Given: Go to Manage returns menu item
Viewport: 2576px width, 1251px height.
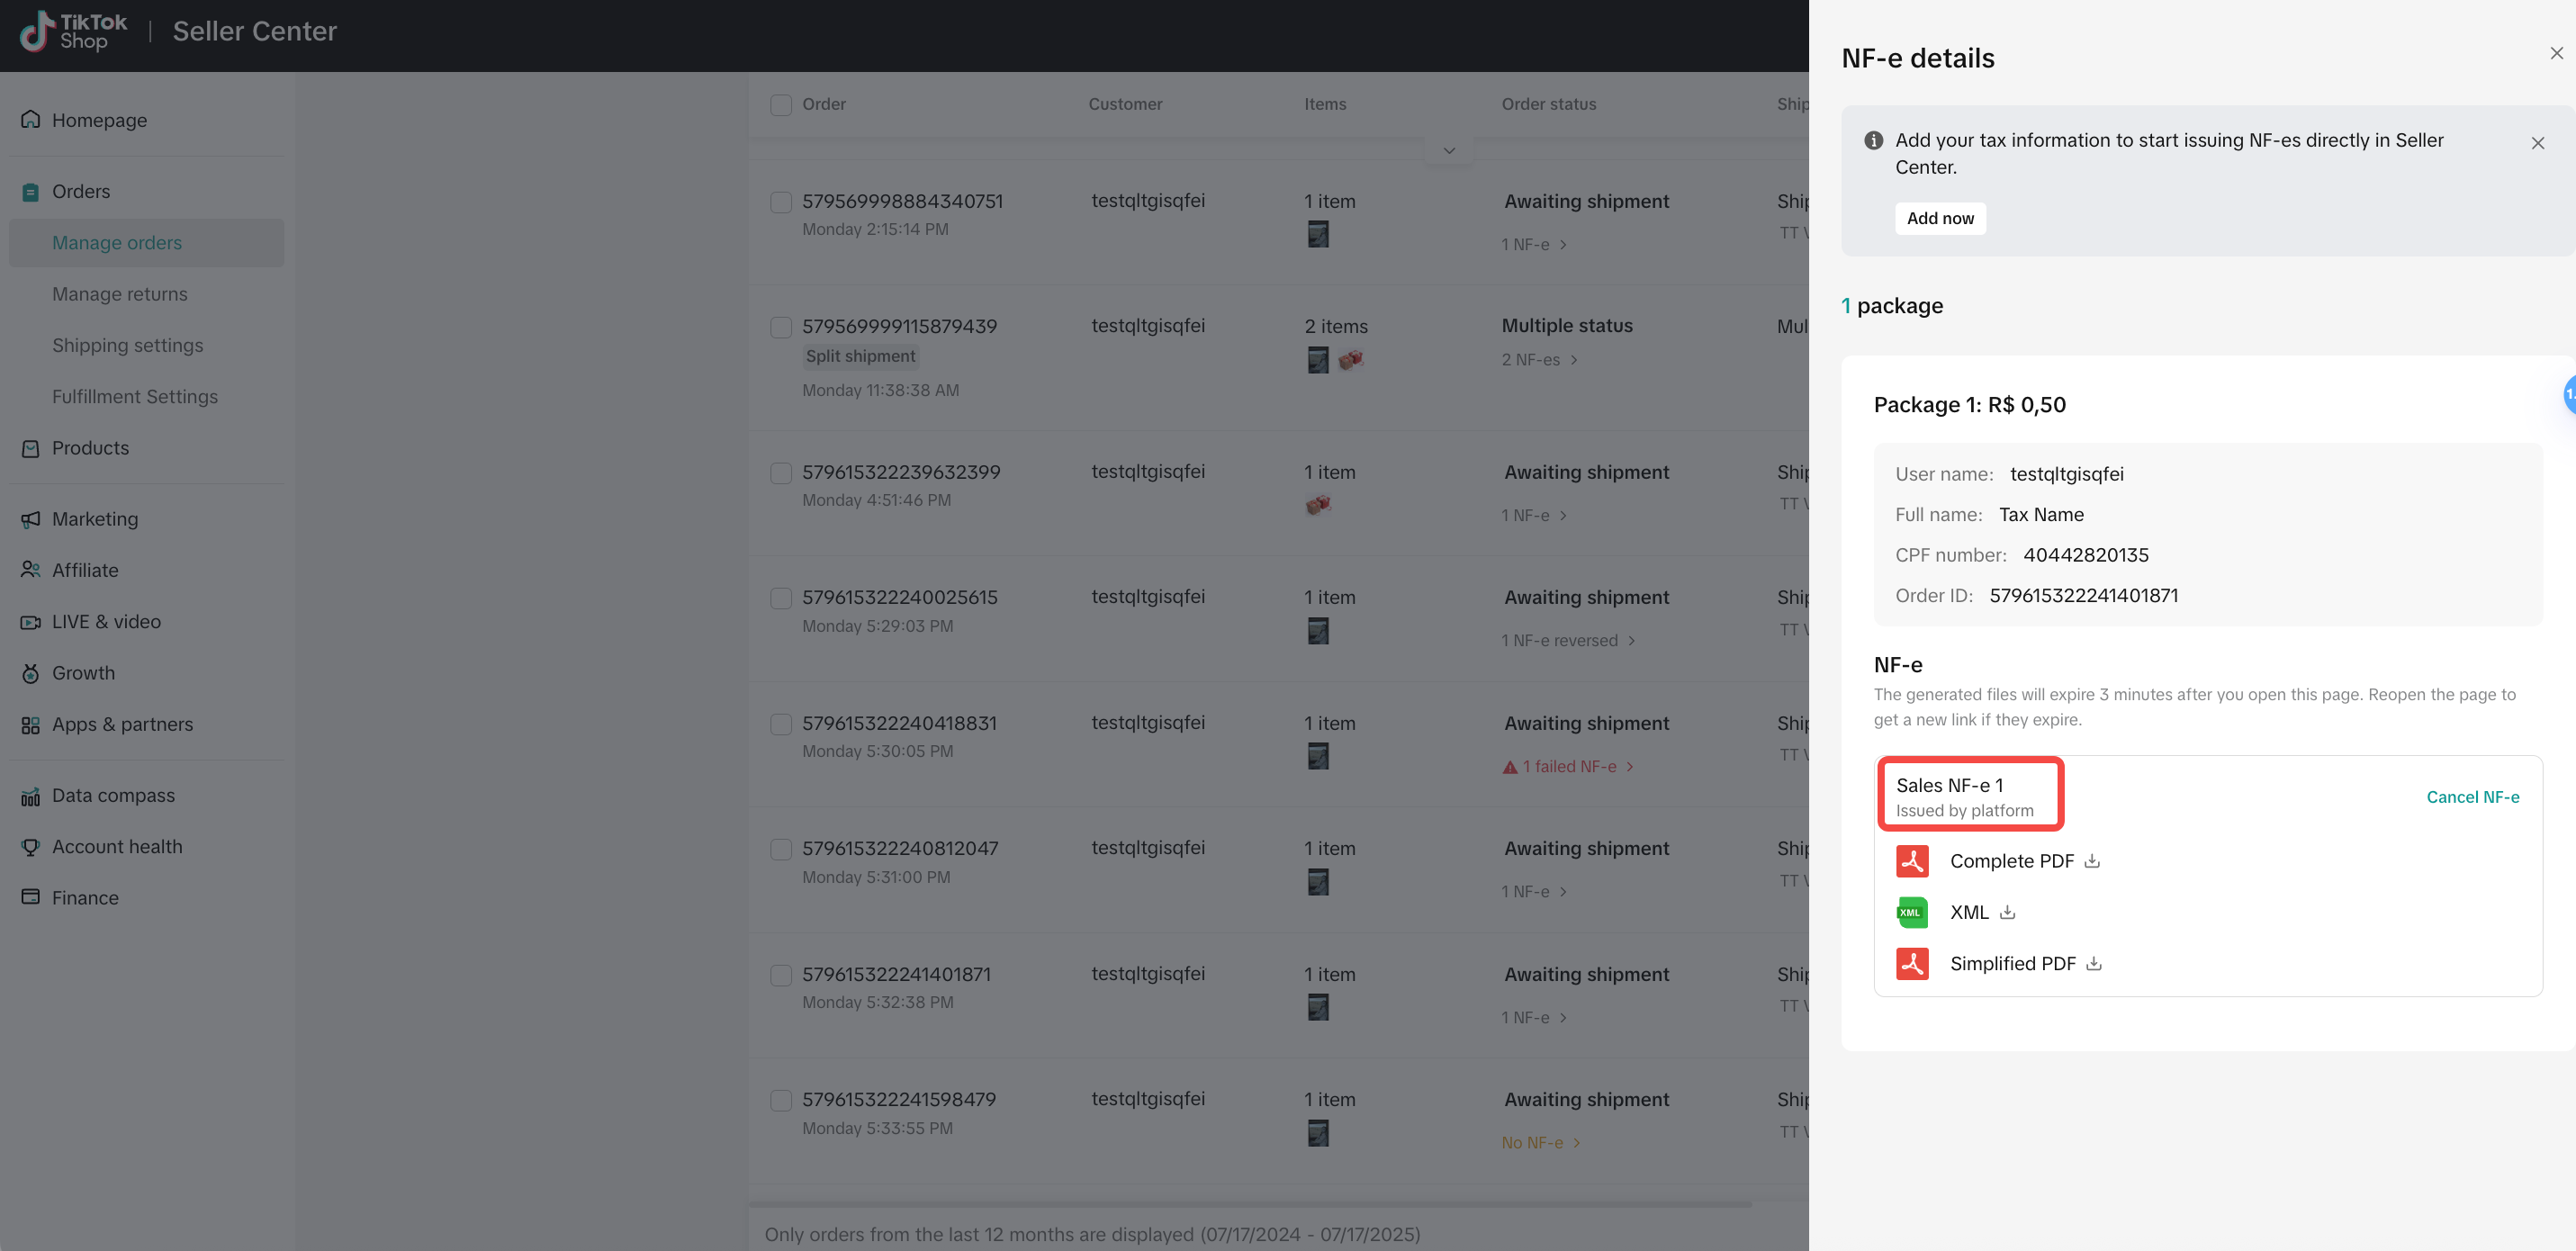Looking at the screenshot, I should click(x=119, y=294).
